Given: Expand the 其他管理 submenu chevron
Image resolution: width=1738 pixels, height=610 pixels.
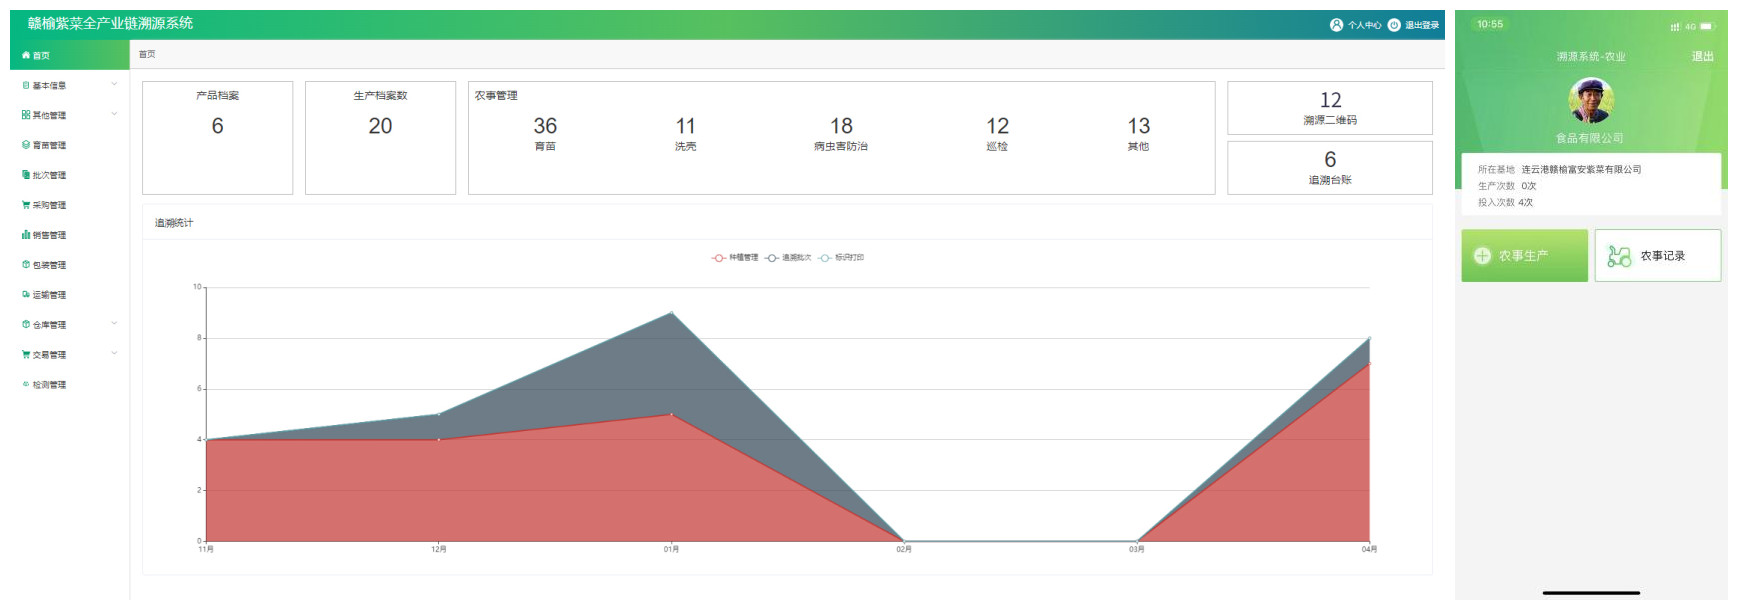Looking at the screenshot, I should click(114, 115).
